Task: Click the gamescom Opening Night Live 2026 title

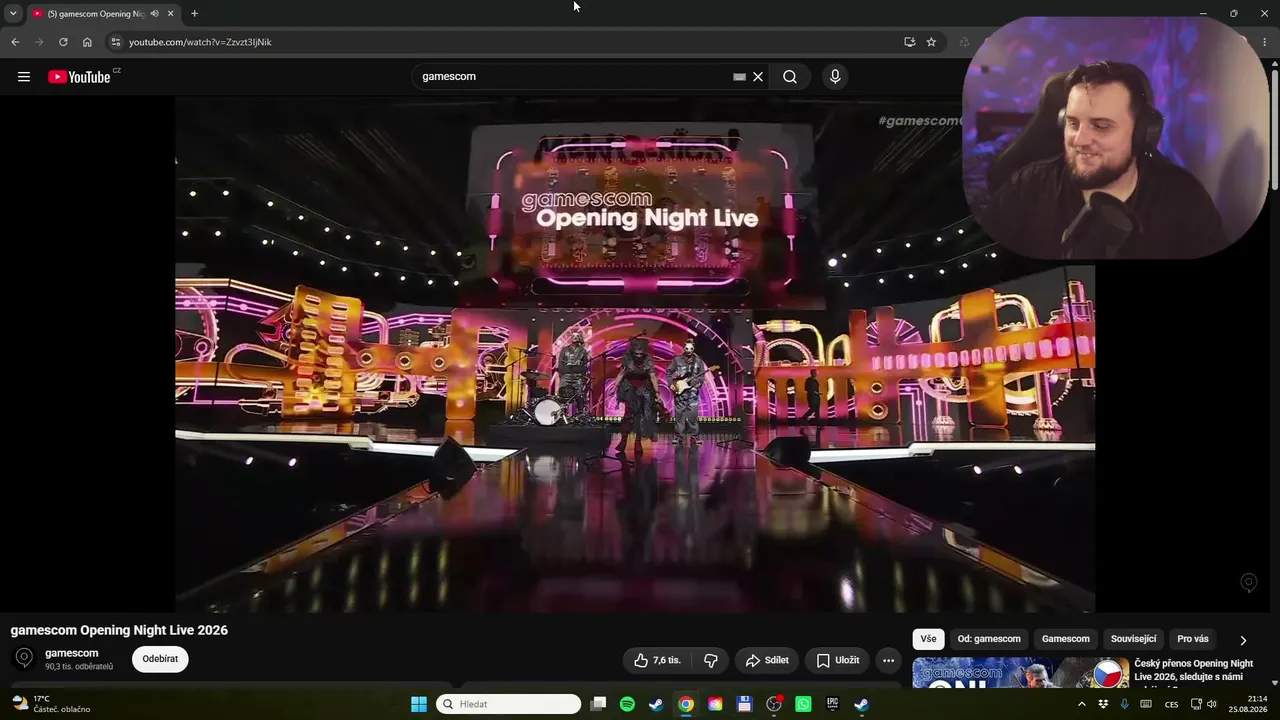Action: click(119, 630)
